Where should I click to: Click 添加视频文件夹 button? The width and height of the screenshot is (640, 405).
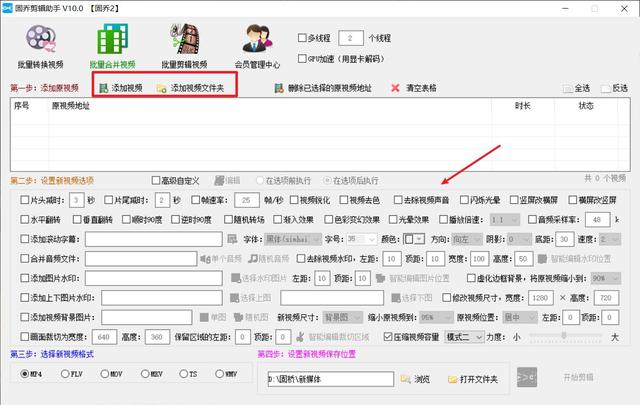coord(190,88)
